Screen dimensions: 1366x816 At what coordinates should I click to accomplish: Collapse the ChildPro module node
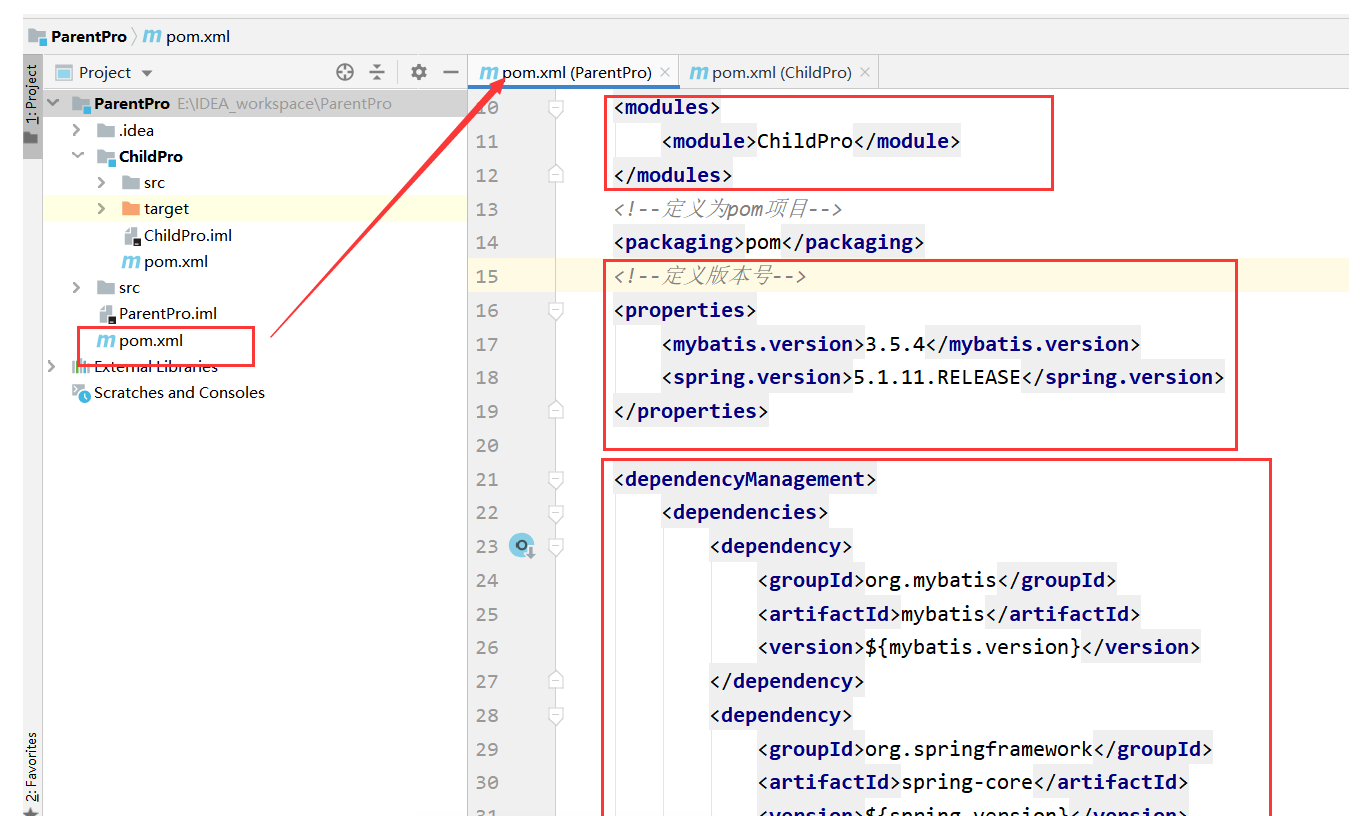77,157
